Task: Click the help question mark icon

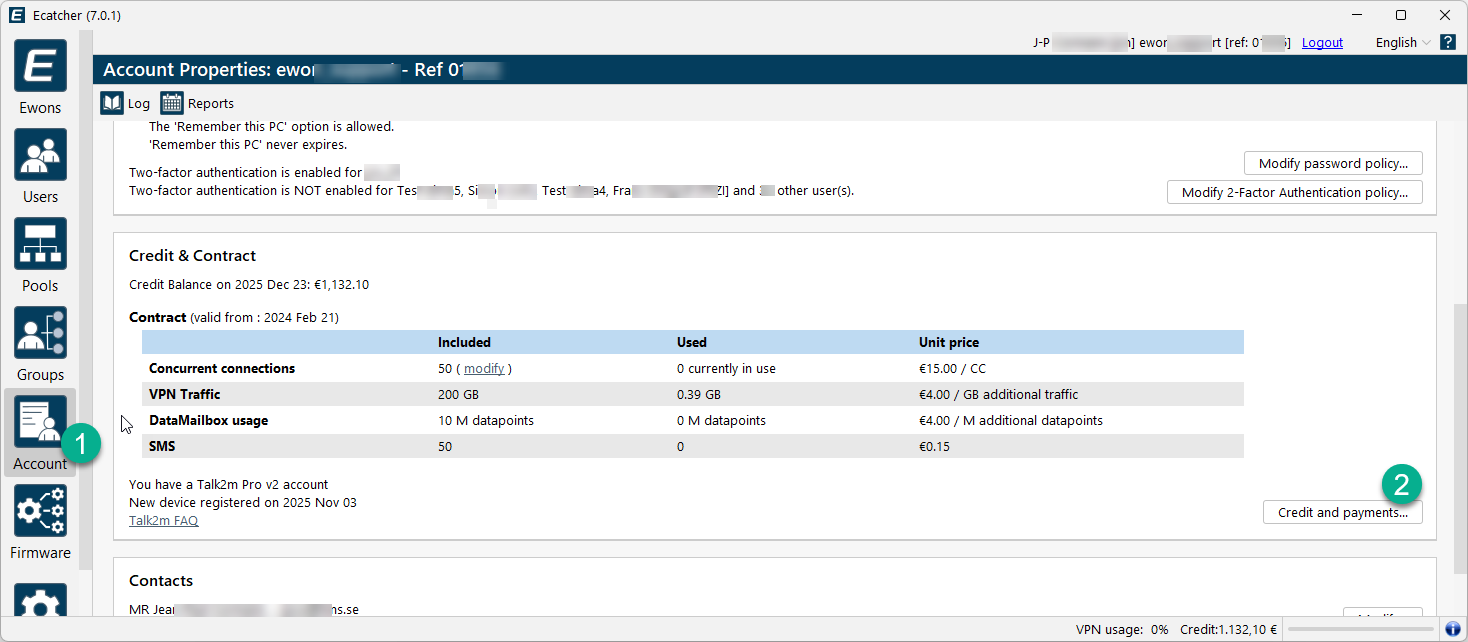Action: (x=1447, y=42)
